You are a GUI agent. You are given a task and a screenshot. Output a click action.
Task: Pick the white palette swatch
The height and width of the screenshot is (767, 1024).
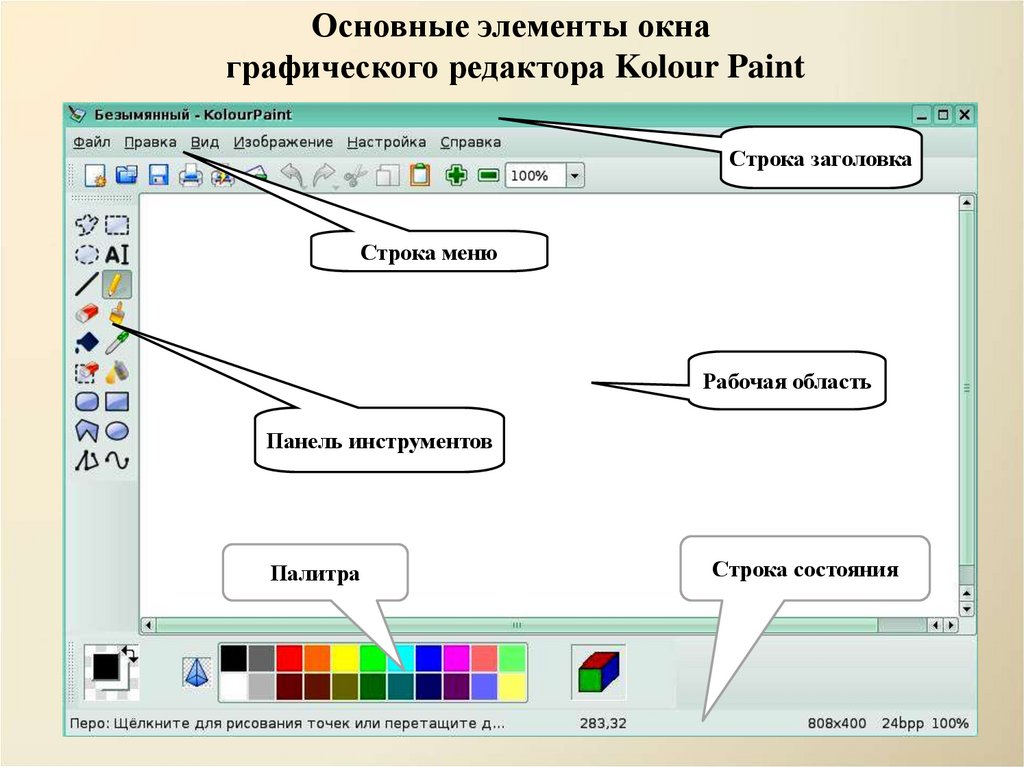coord(233,687)
